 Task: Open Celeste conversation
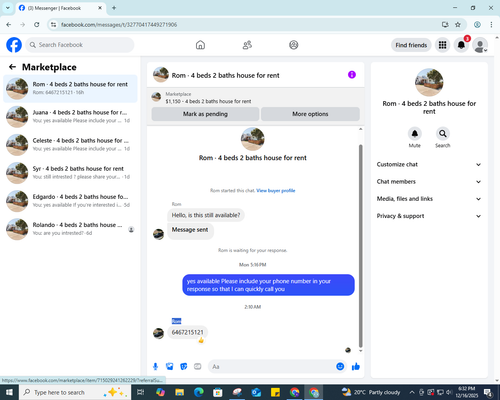[70, 145]
